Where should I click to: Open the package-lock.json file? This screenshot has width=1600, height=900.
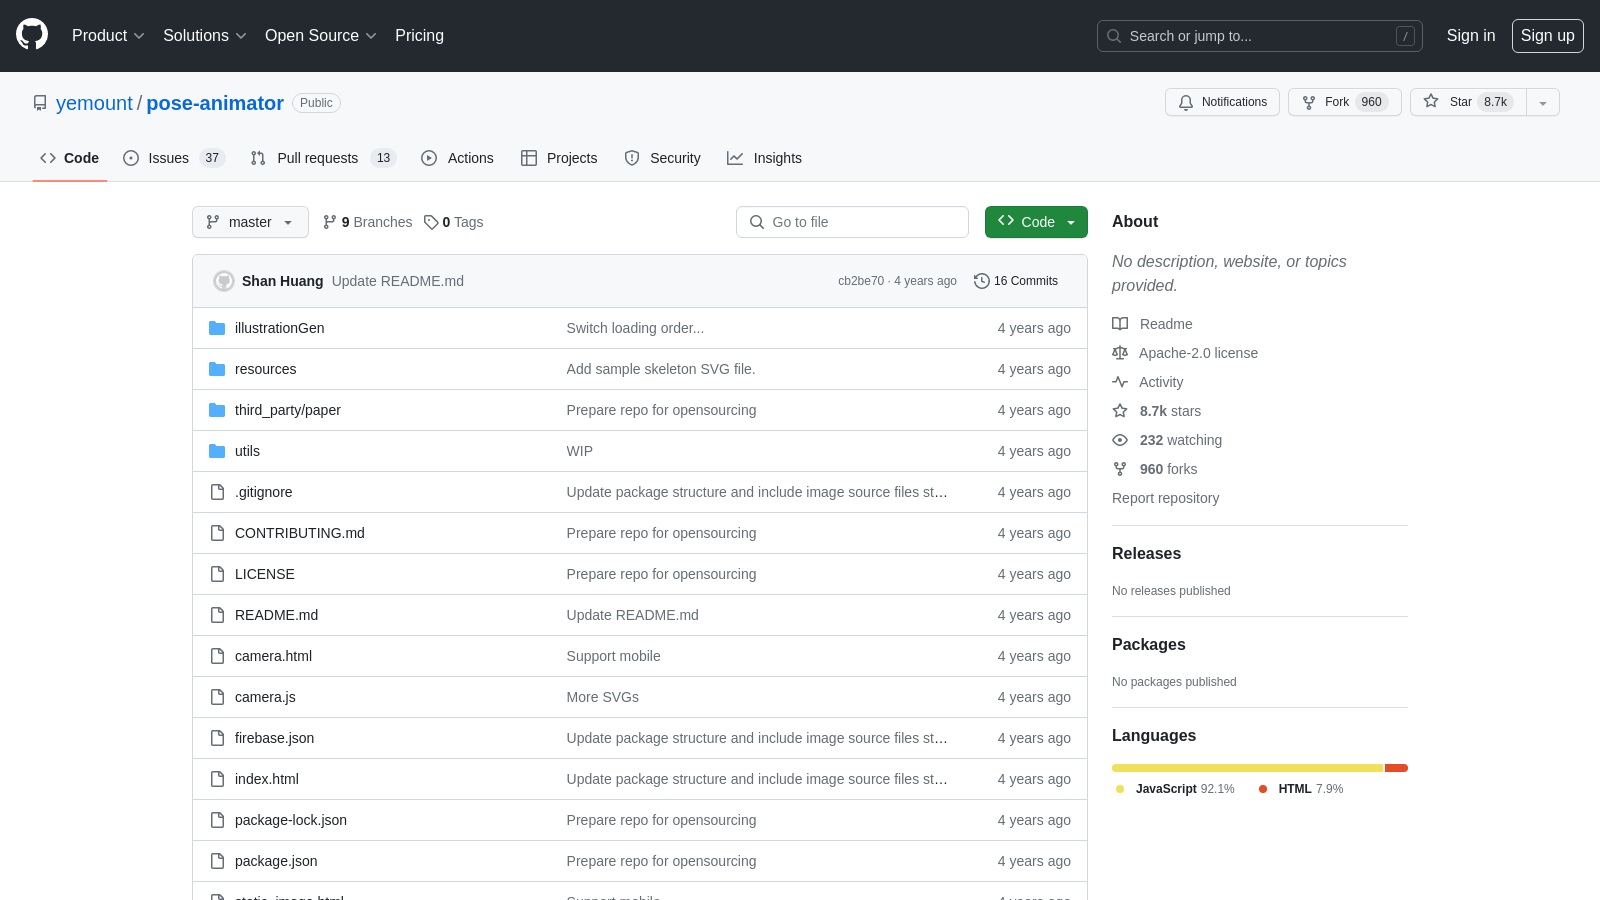click(x=291, y=820)
